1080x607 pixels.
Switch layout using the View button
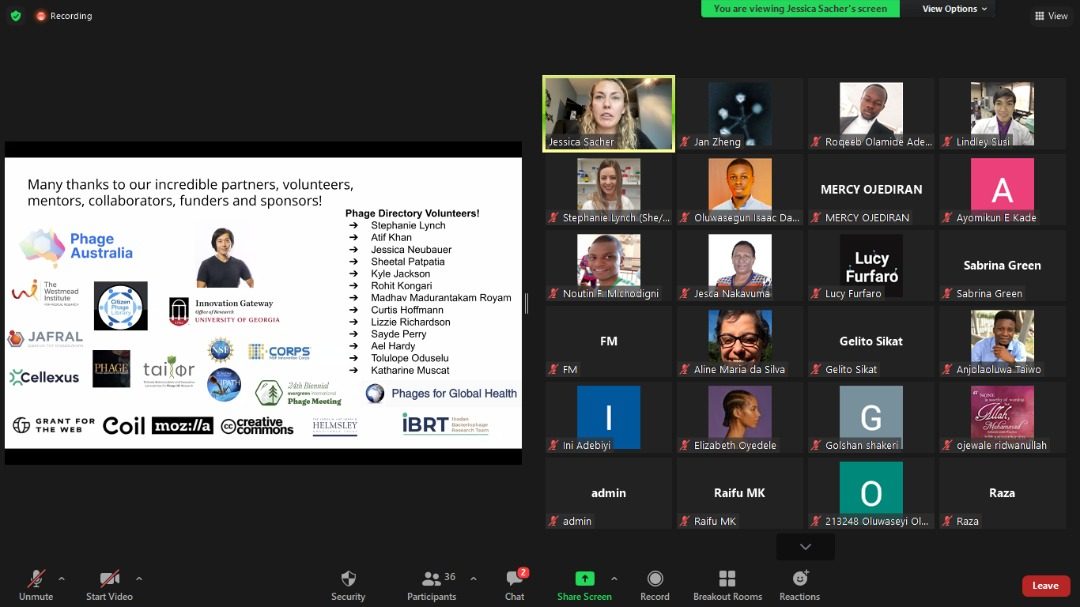point(1051,15)
